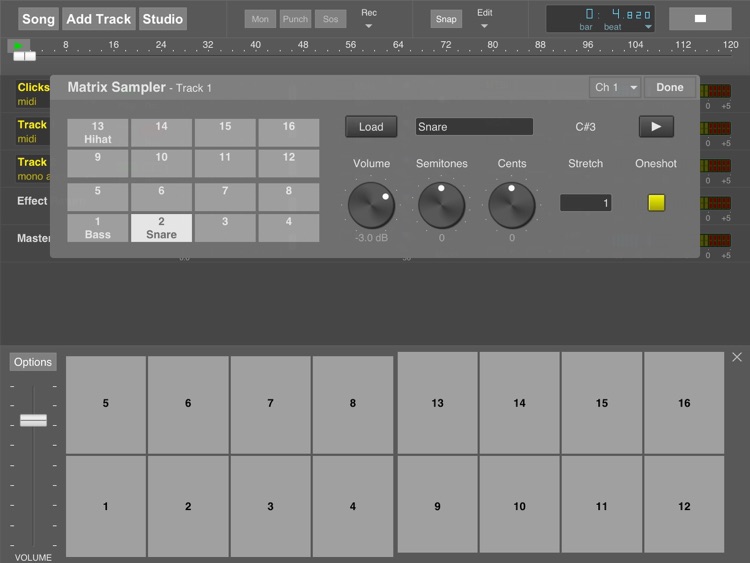This screenshot has height=563, width=750.
Task: Tap large drum pad 7
Action: coord(270,404)
